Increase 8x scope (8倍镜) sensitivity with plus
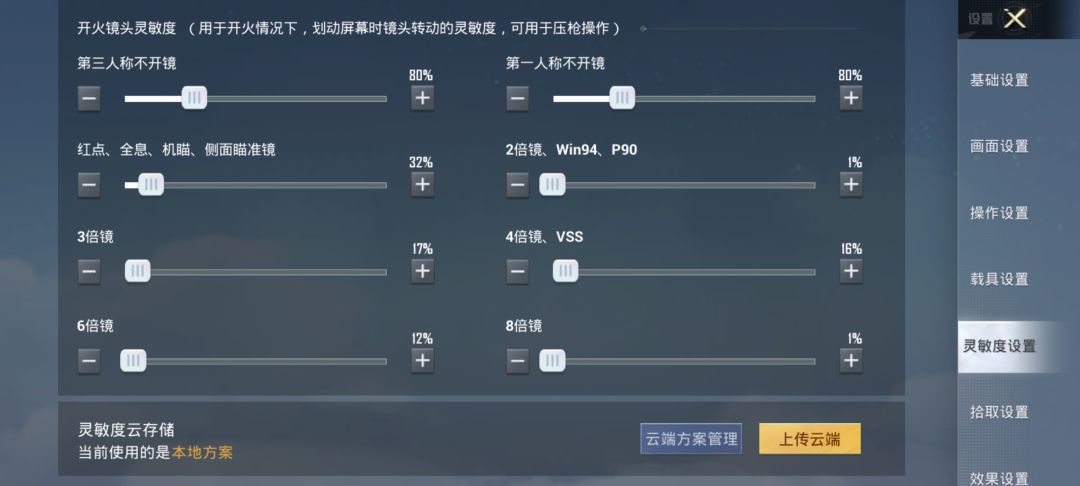The image size is (1080, 486). pyautogui.click(x=850, y=360)
